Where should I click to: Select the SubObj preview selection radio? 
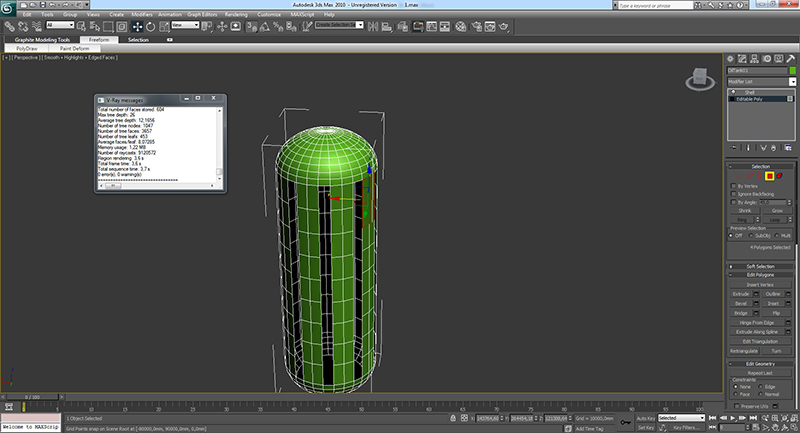tap(751, 236)
